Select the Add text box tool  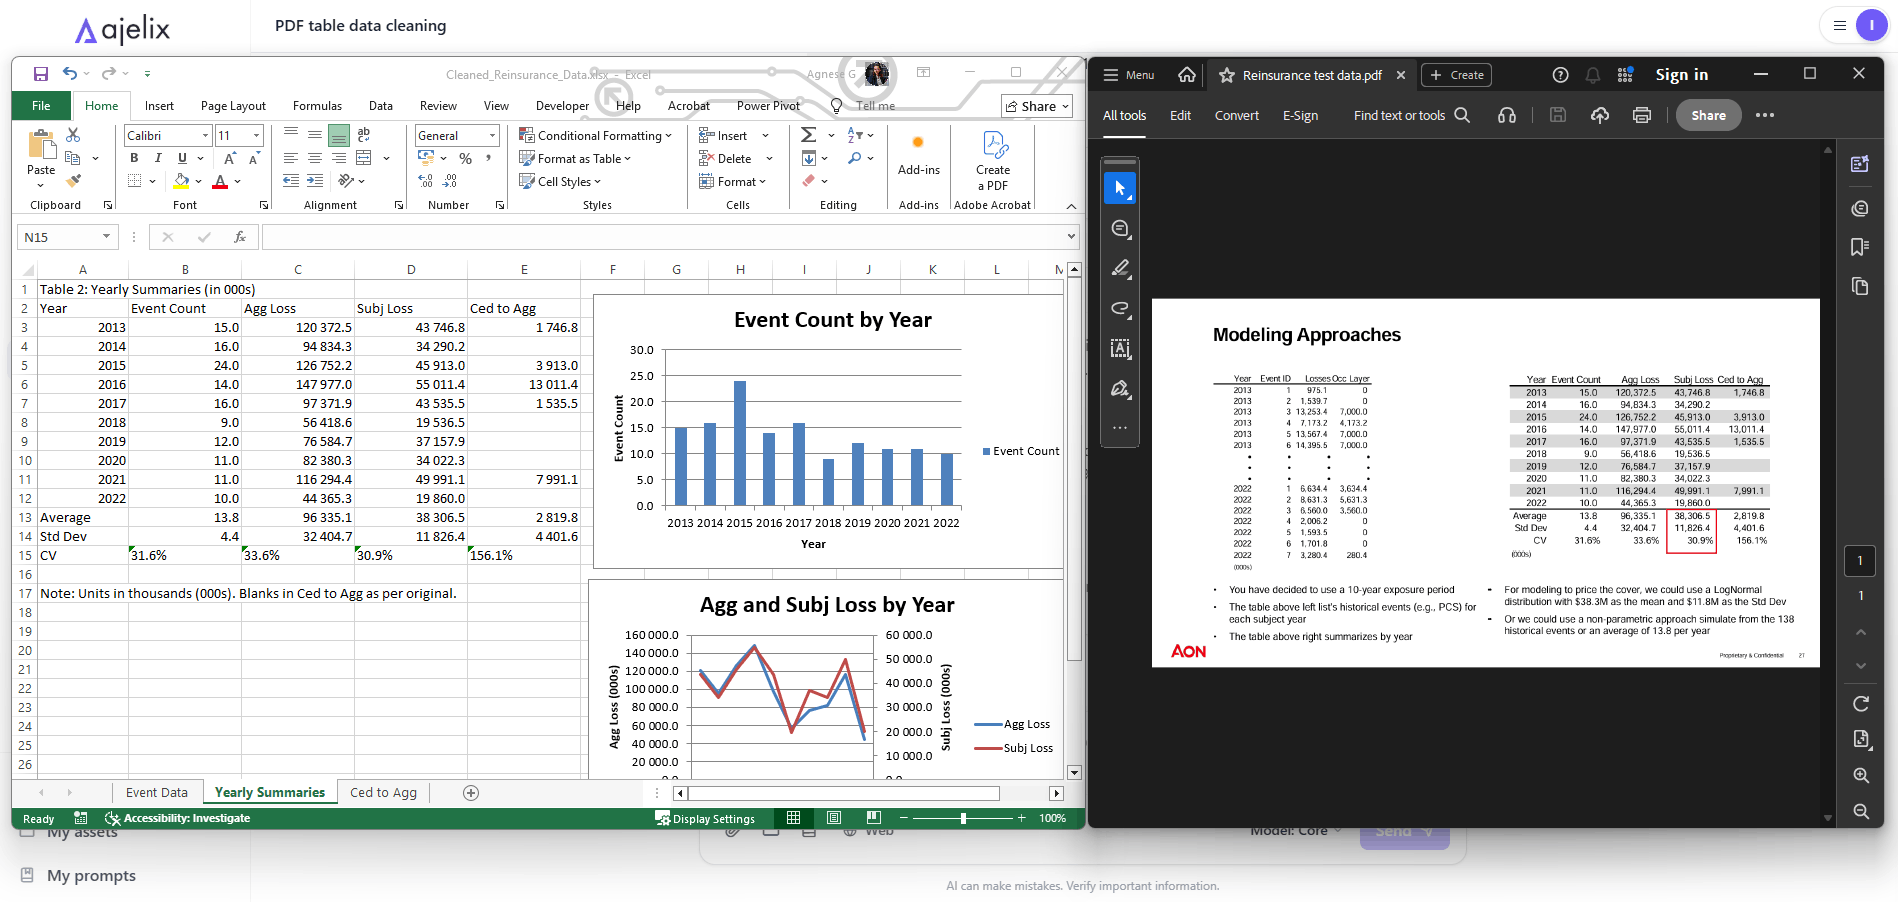point(1120,348)
